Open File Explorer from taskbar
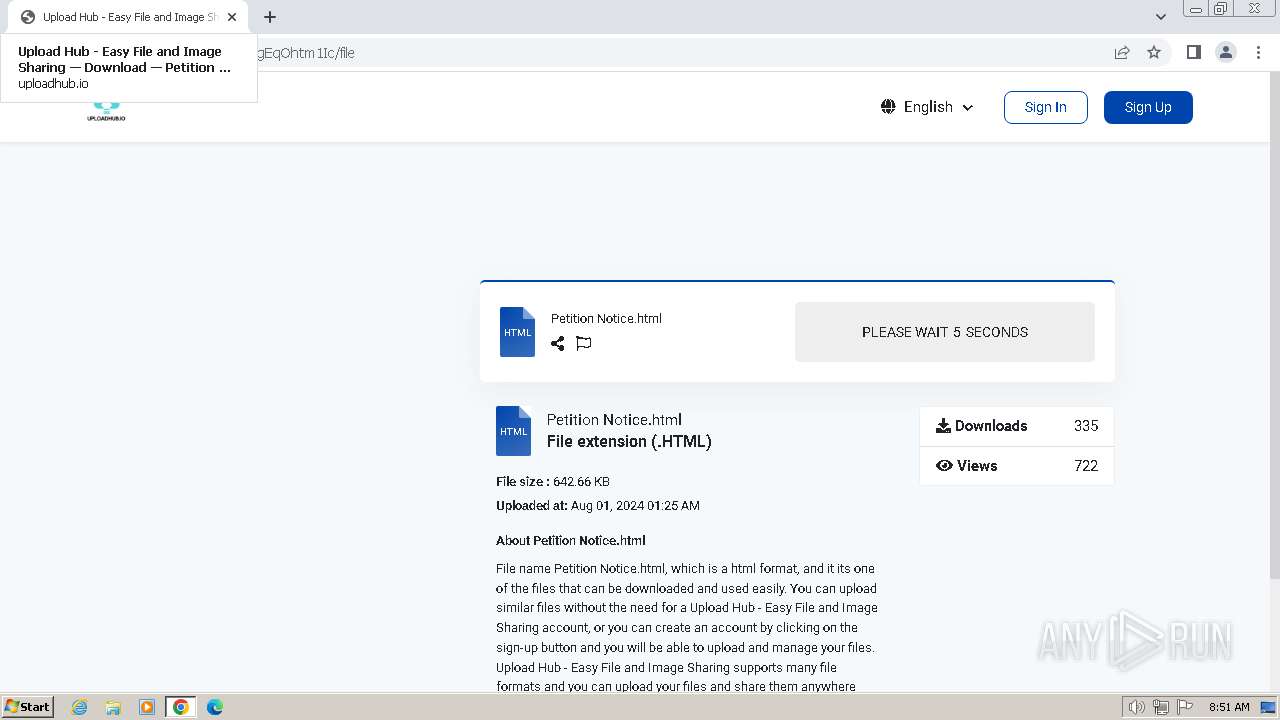The image size is (1280, 720). pos(113,707)
